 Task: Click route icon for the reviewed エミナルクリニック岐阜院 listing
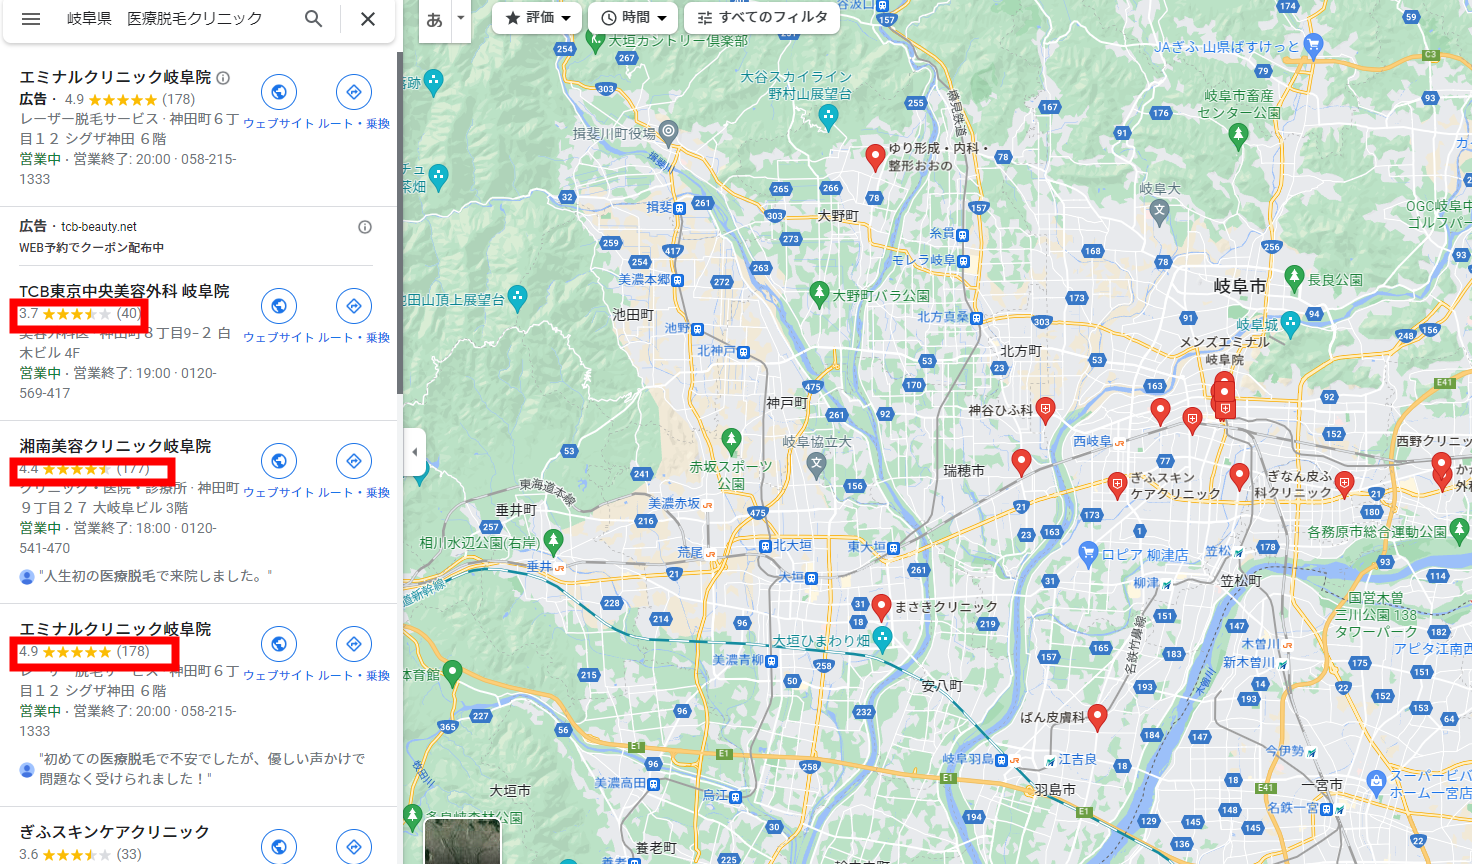tap(354, 644)
